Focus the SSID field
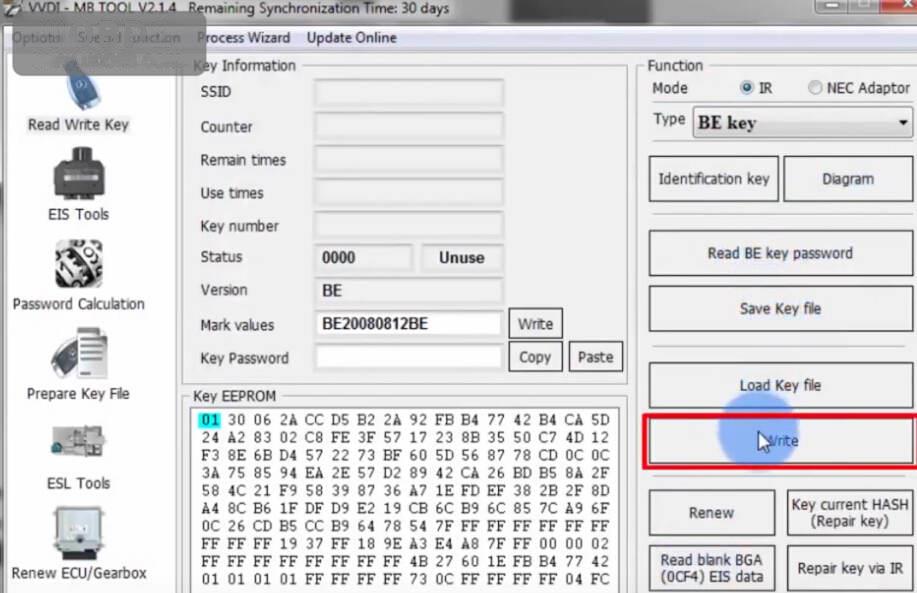The height and width of the screenshot is (593, 917). (x=409, y=92)
